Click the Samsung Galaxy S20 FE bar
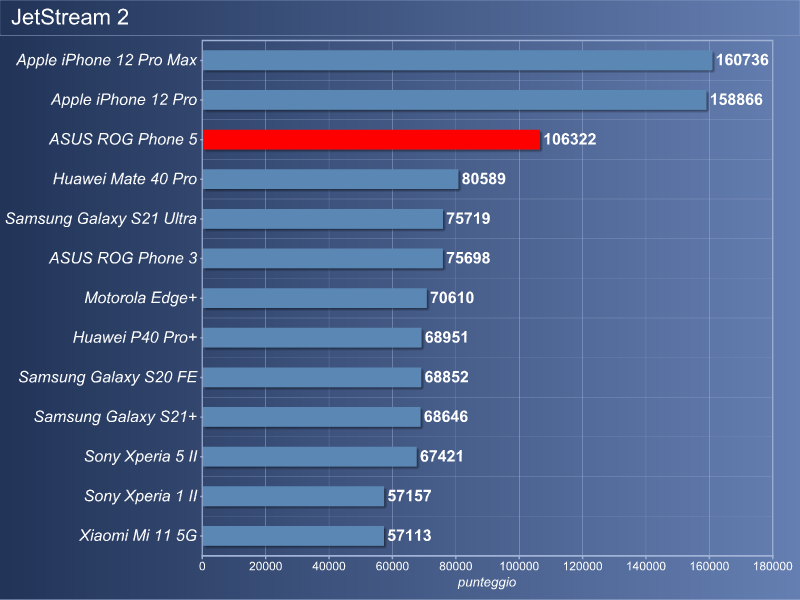The image size is (800, 600). coord(312,378)
